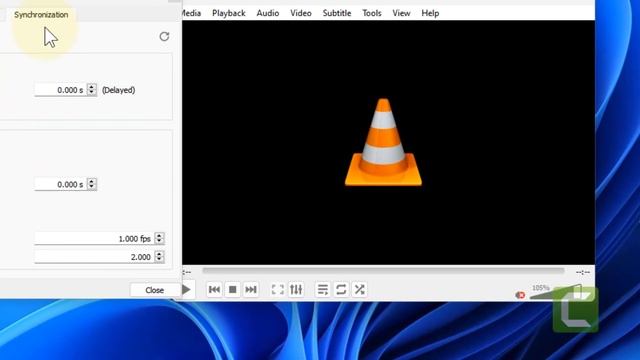Open the Subtitle menu
640x360 pixels.
coord(337,13)
